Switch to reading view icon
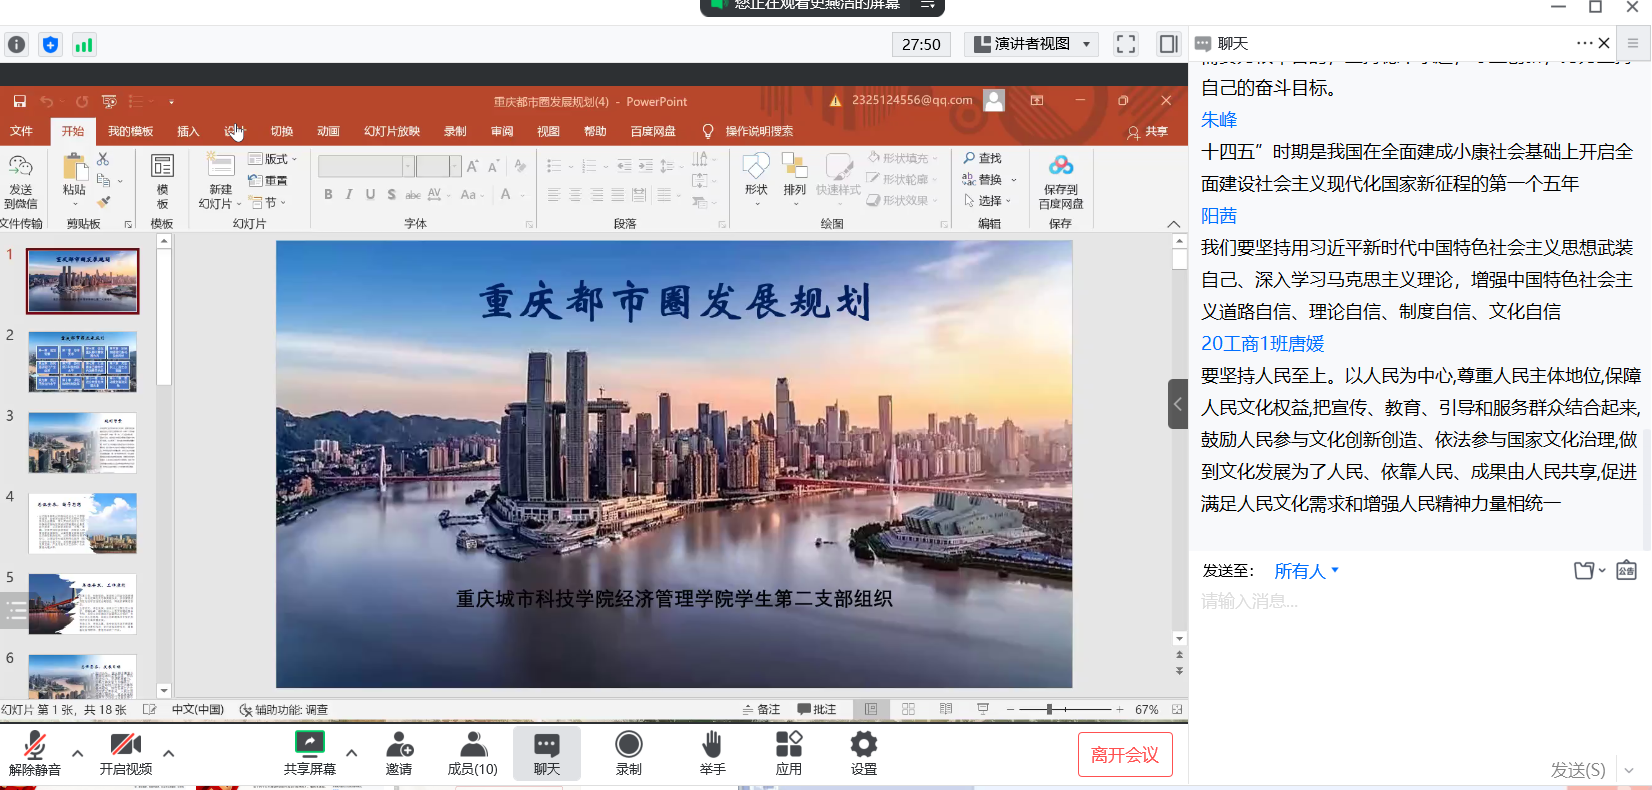The image size is (1652, 790). (x=946, y=709)
